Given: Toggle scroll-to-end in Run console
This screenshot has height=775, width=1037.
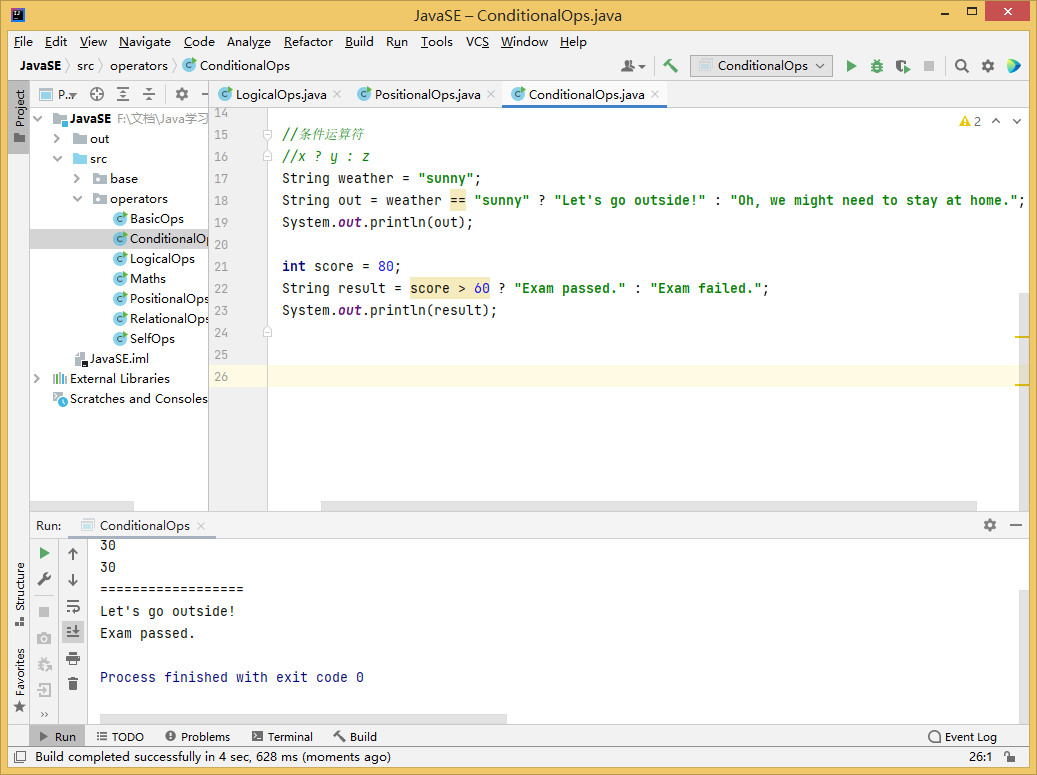Looking at the screenshot, I should [73, 632].
